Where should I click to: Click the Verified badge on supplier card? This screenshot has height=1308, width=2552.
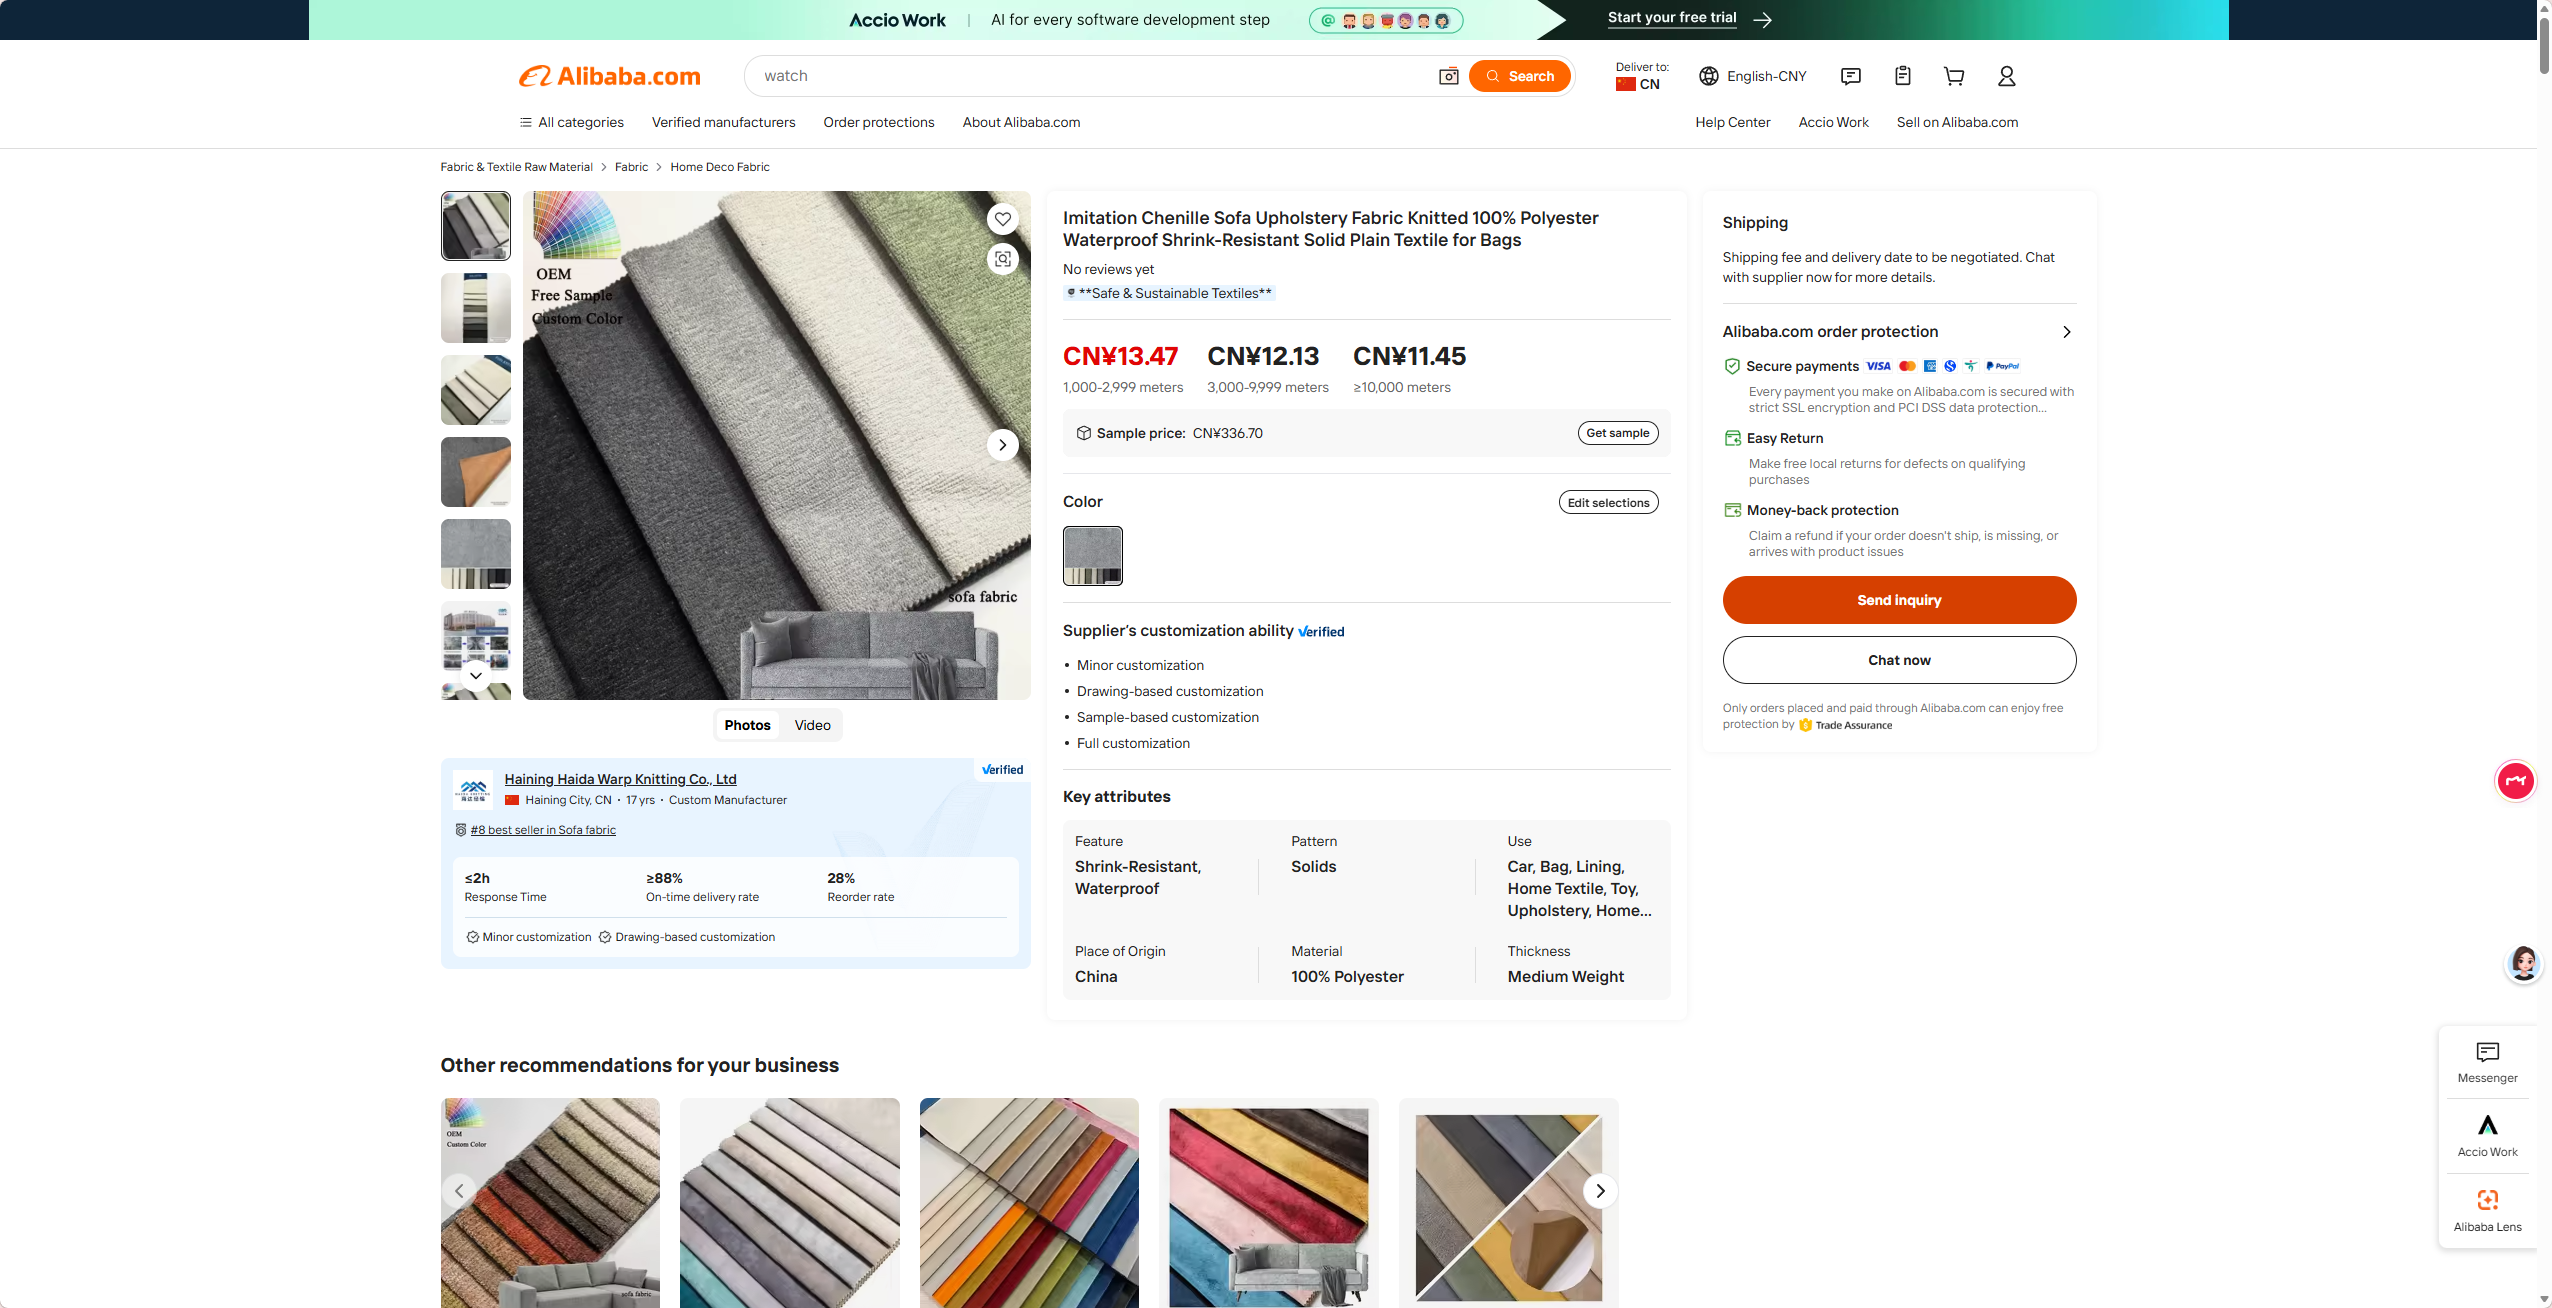pos(1002,770)
